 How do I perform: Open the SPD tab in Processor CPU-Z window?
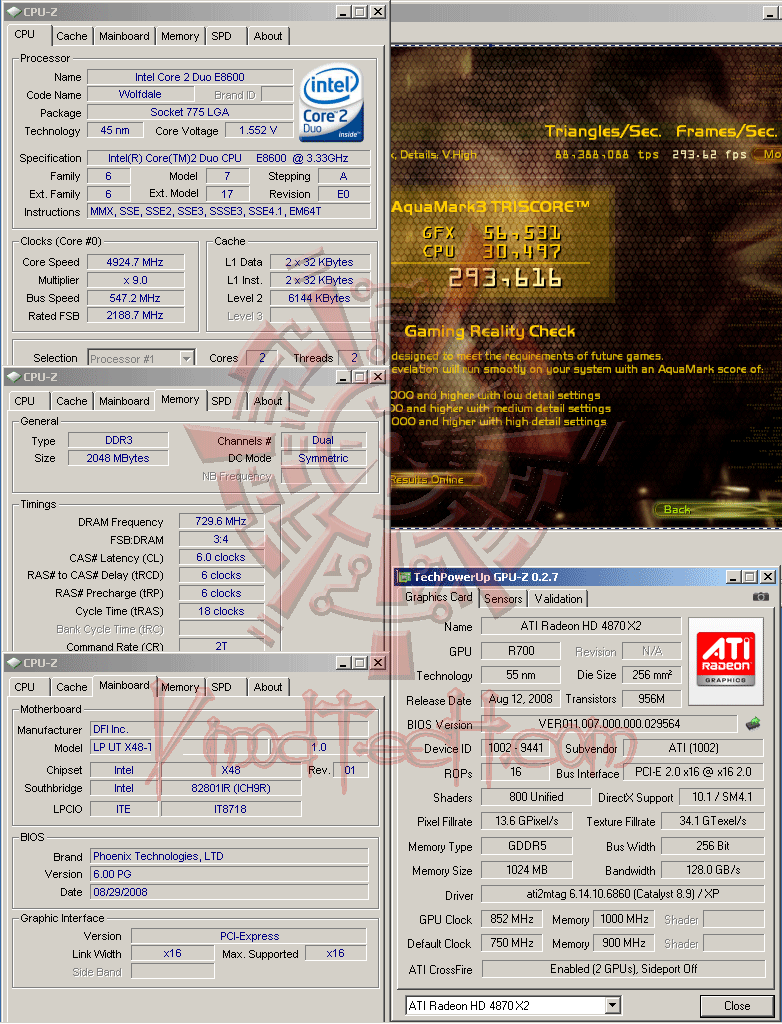(x=221, y=37)
